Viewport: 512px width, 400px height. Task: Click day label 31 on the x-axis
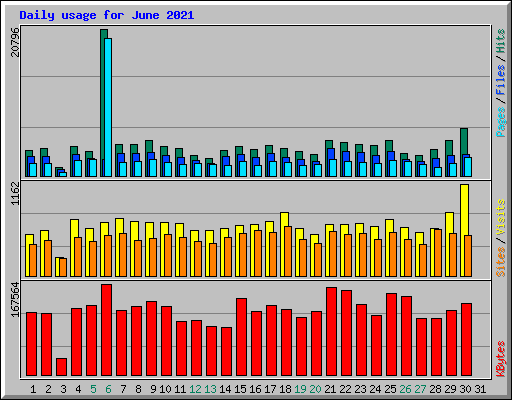(x=480, y=389)
